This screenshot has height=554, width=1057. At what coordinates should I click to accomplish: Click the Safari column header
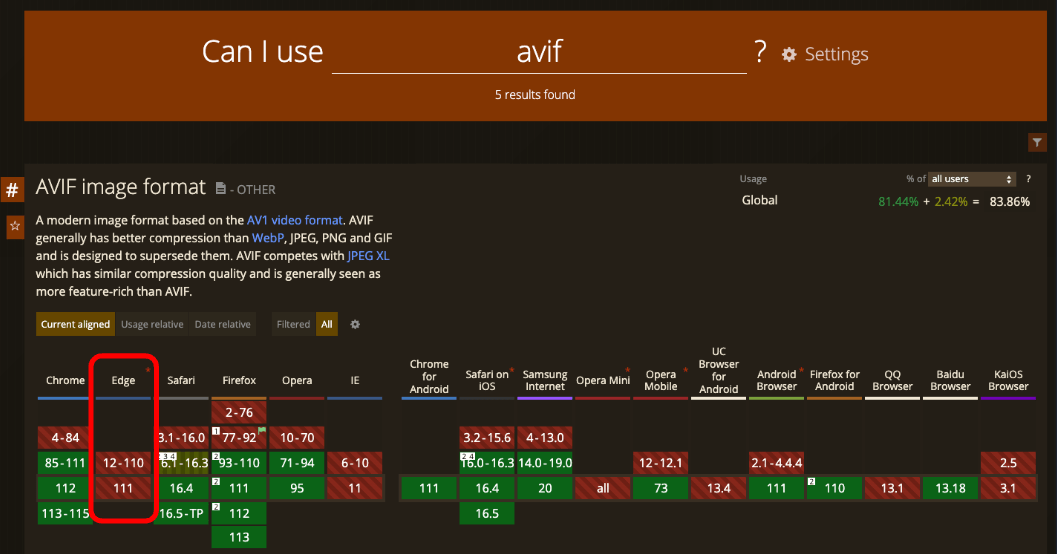tap(181, 380)
